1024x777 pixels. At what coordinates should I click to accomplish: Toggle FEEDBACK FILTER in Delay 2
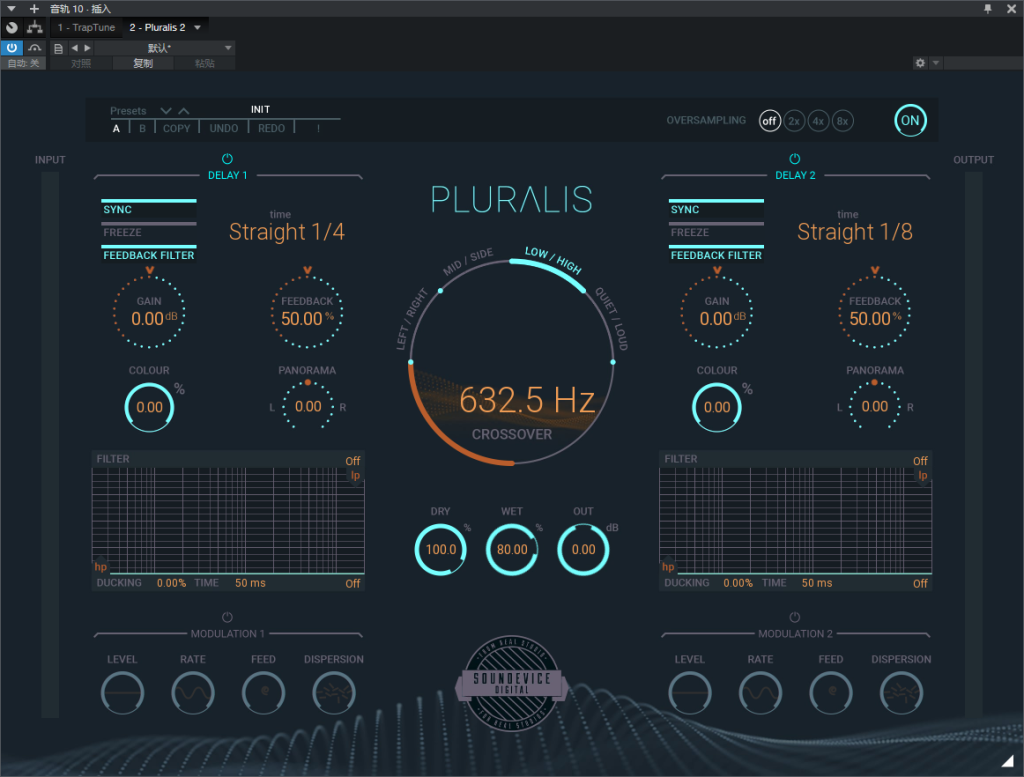[716, 254]
